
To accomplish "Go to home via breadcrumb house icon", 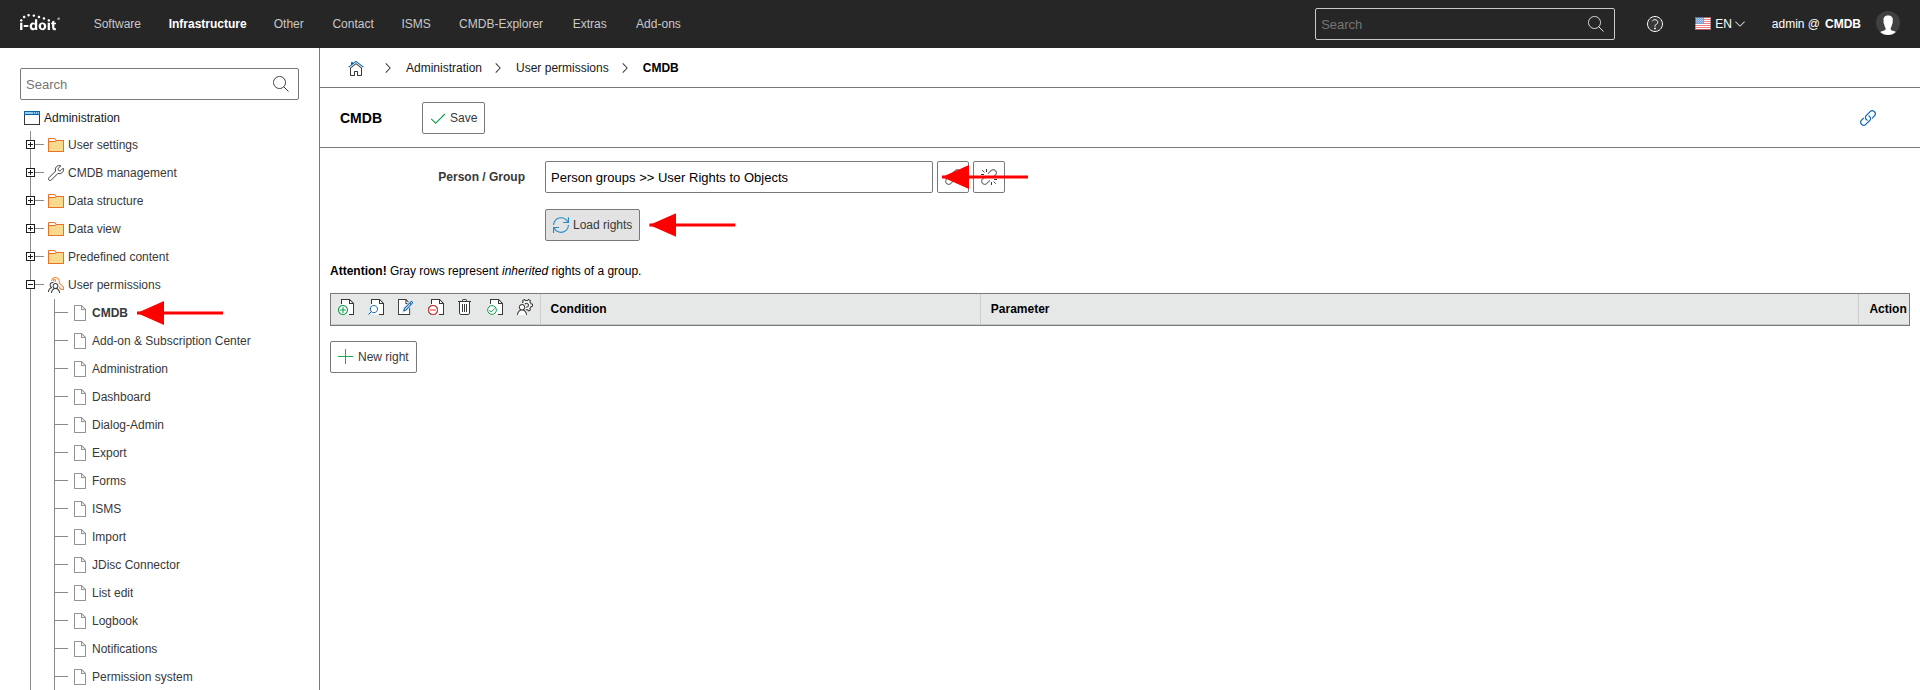I will tap(356, 68).
